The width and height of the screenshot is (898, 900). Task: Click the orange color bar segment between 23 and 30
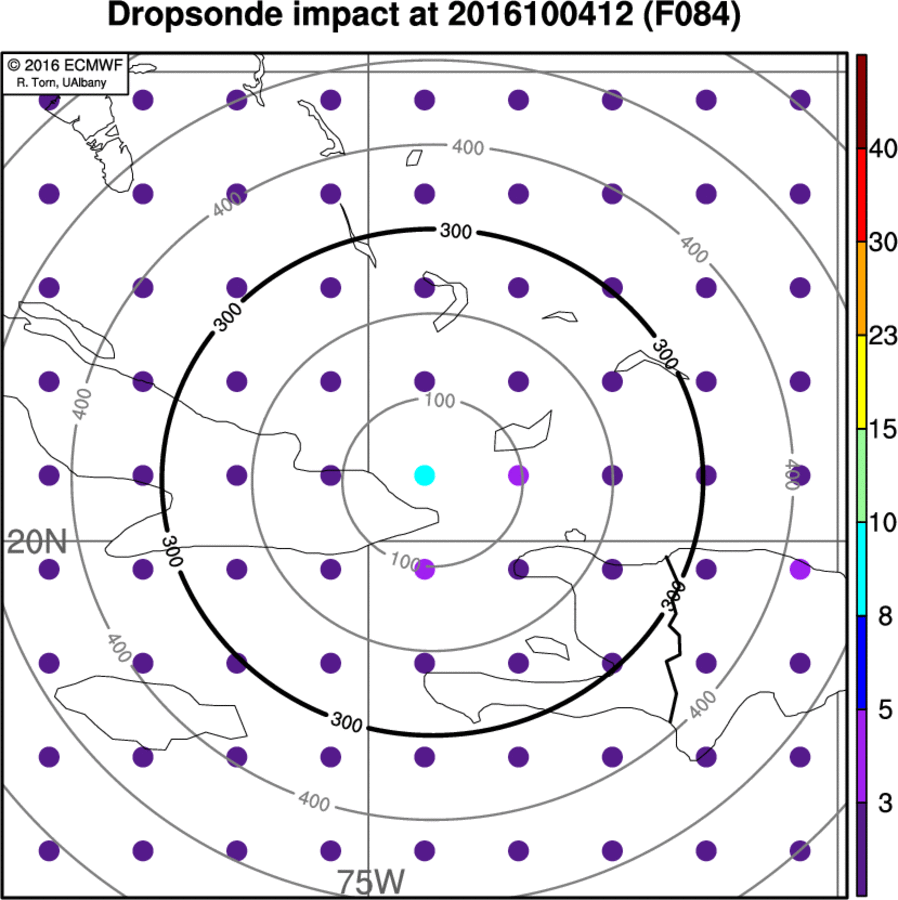tap(862, 288)
